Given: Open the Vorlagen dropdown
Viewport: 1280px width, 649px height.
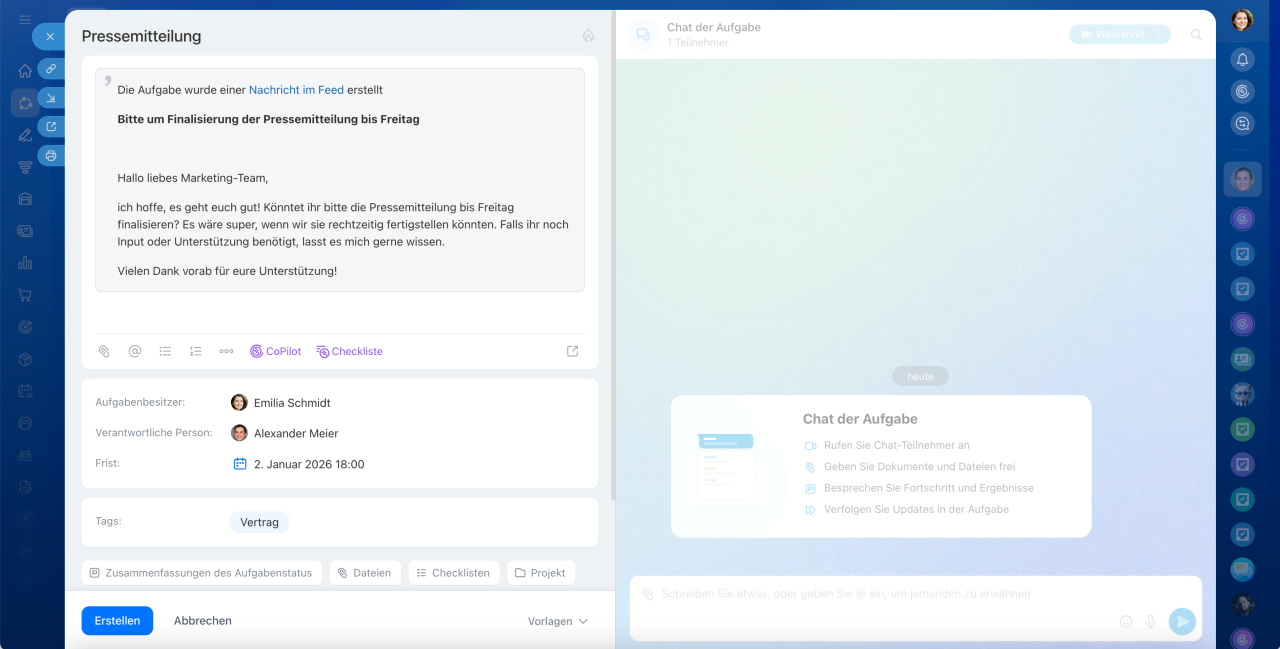Looking at the screenshot, I should (558, 621).
